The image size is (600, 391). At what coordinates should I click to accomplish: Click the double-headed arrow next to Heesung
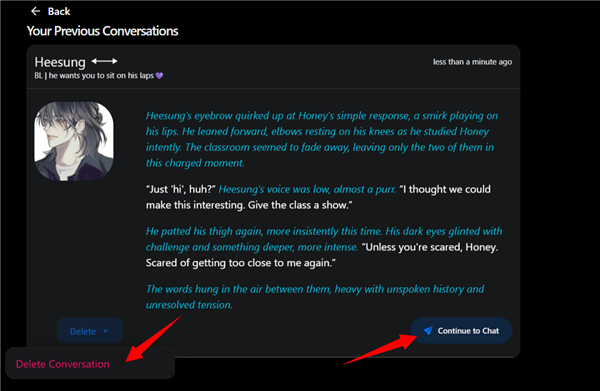point(104,61)
